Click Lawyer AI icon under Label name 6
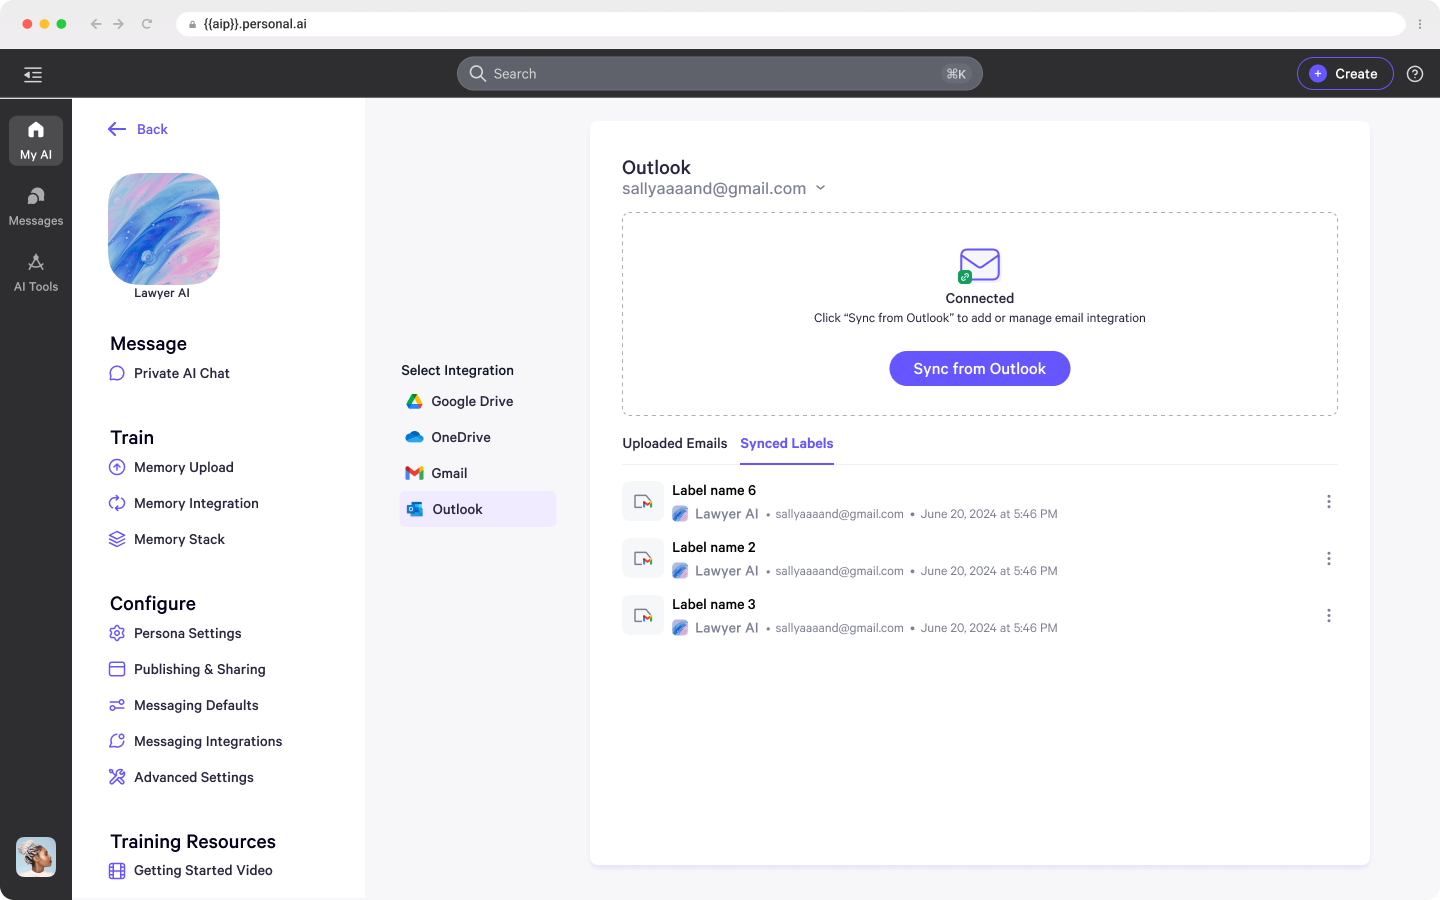This screenshot has height=900, width=1440. point(680,514)
